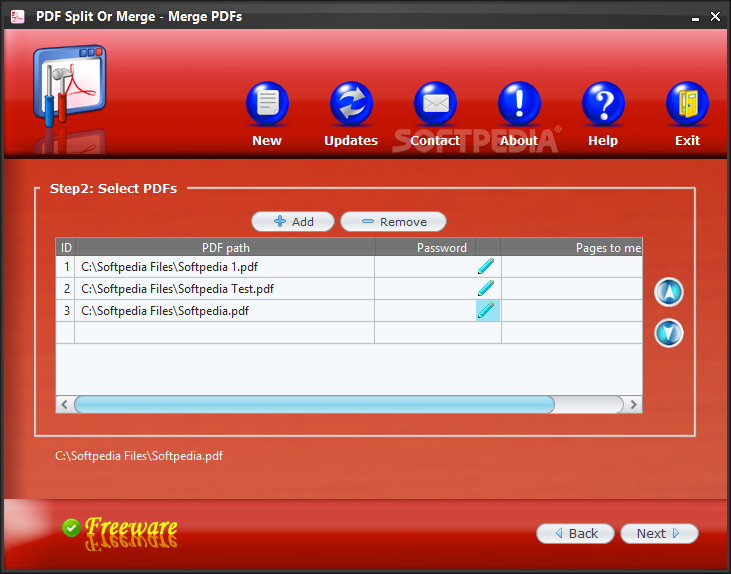The image size is (731, 574).
Task: Click the About label text
Action: pos(519,140)
